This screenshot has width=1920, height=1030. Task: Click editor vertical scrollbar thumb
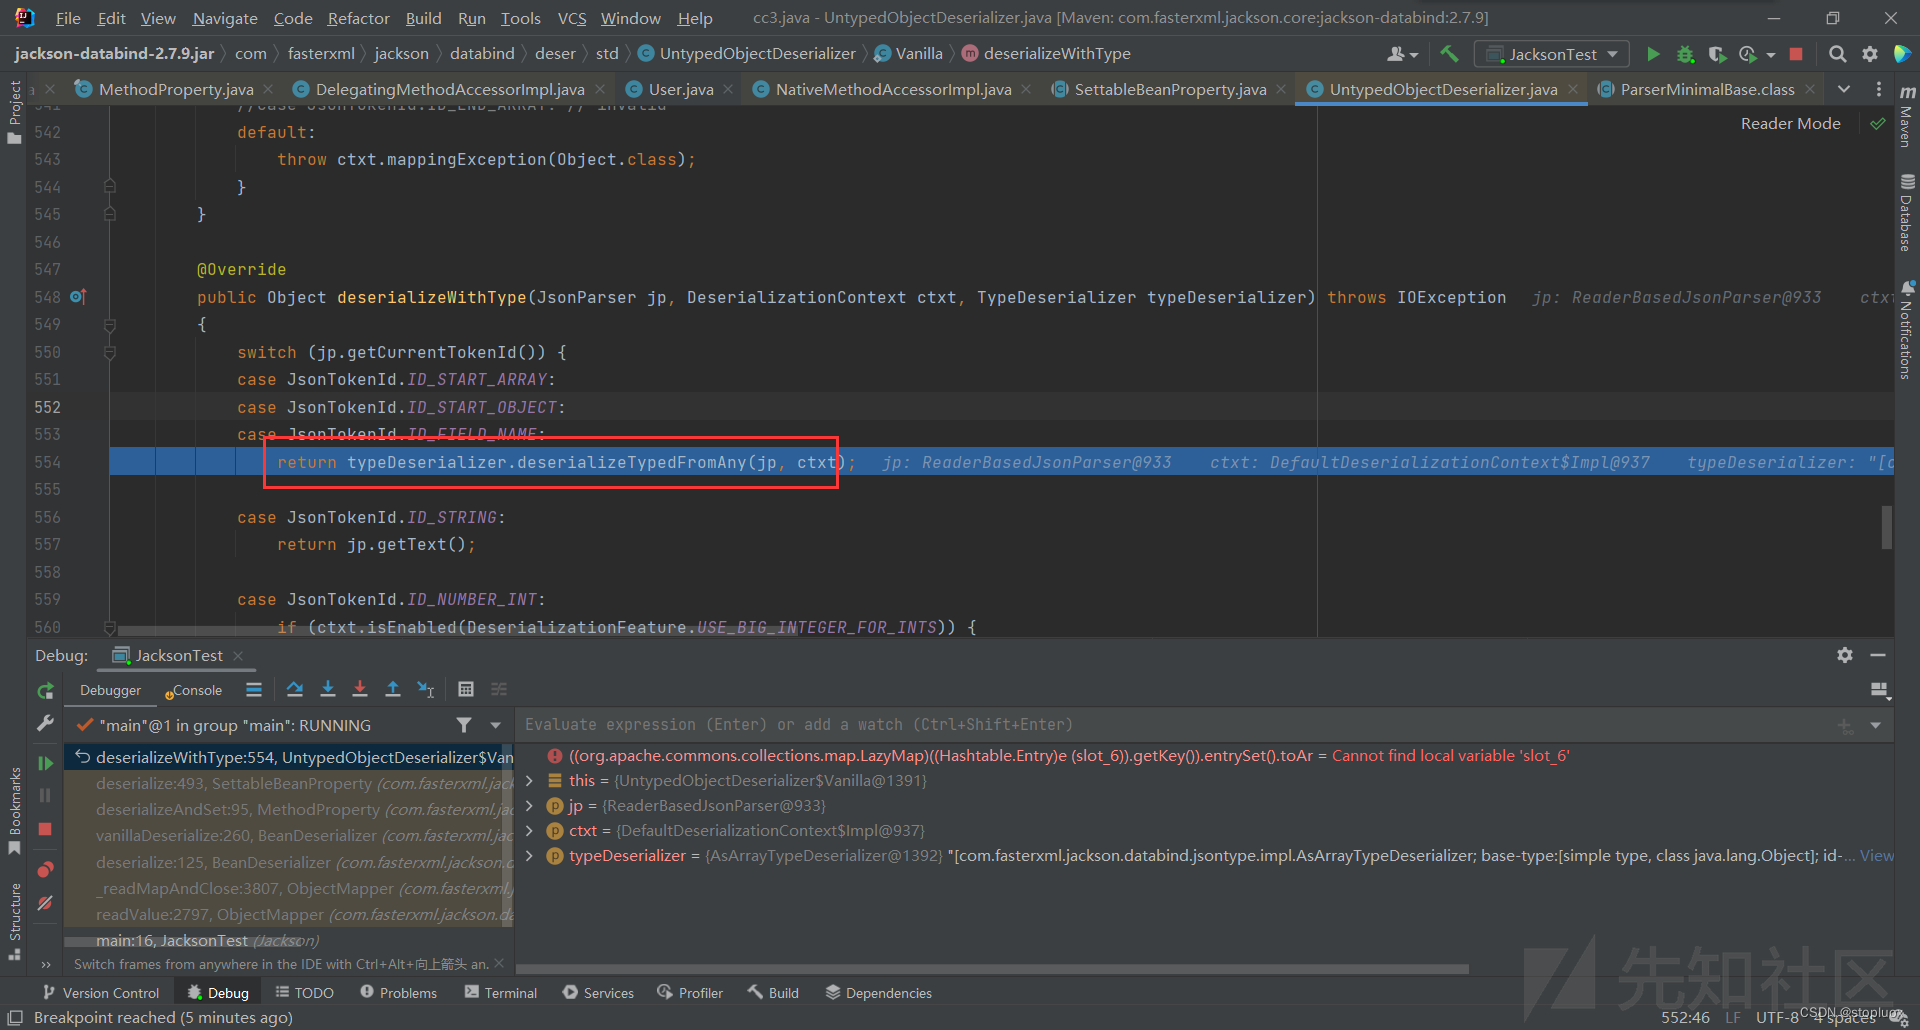(1886, 528)
